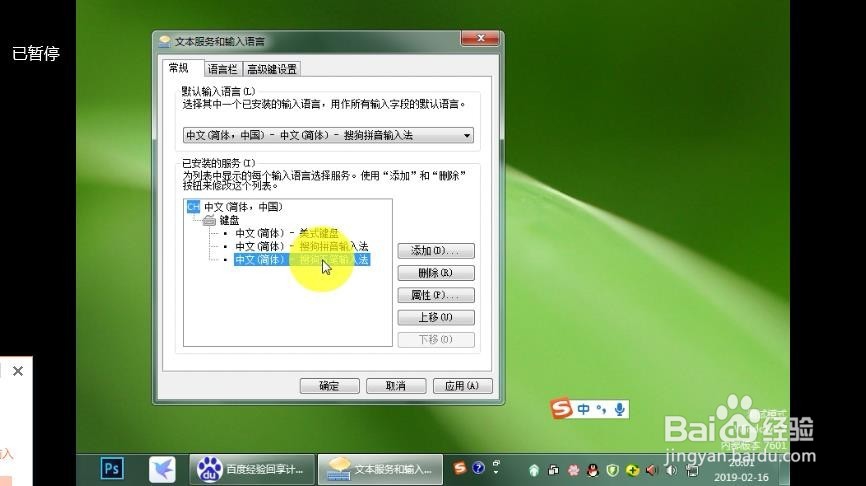Click the CH language badge icon
This screenshot has height=486, width=866.
click(193, 207)
